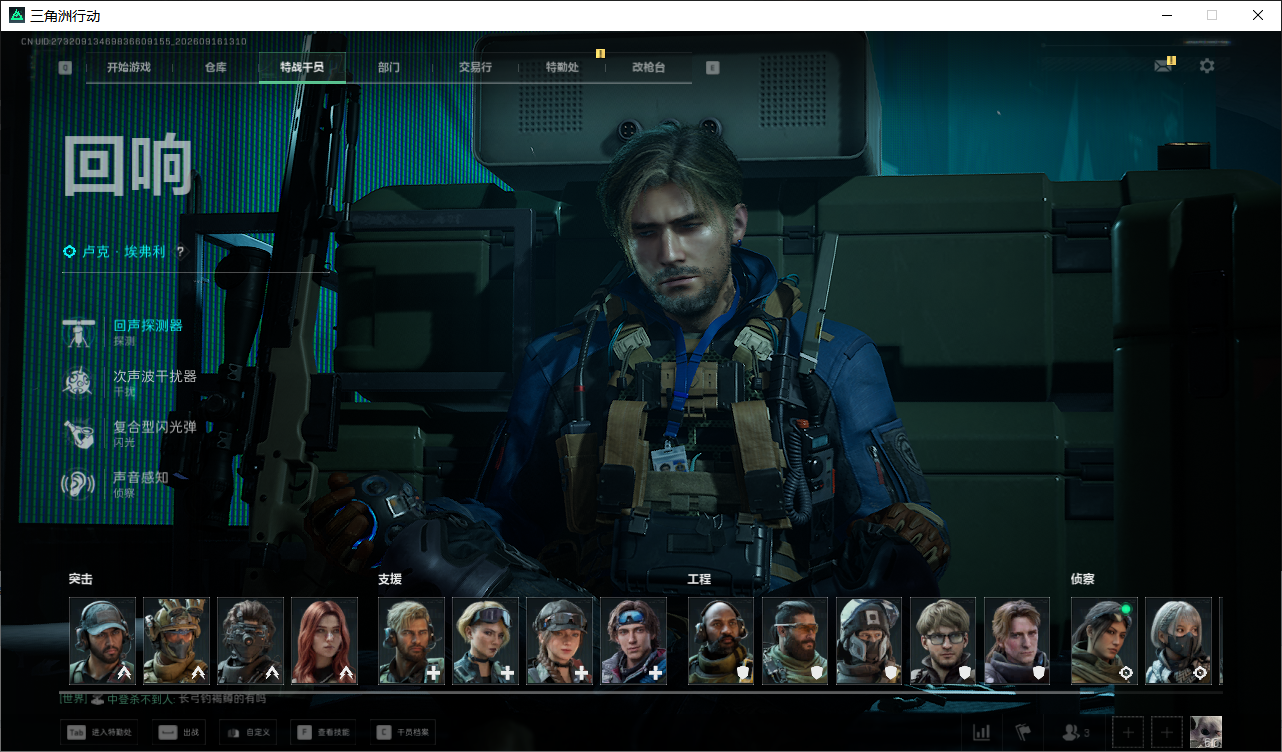Pick the 突击 operator with cap and headset
This screenshot has height=752, width=1282.
(102, 641)
